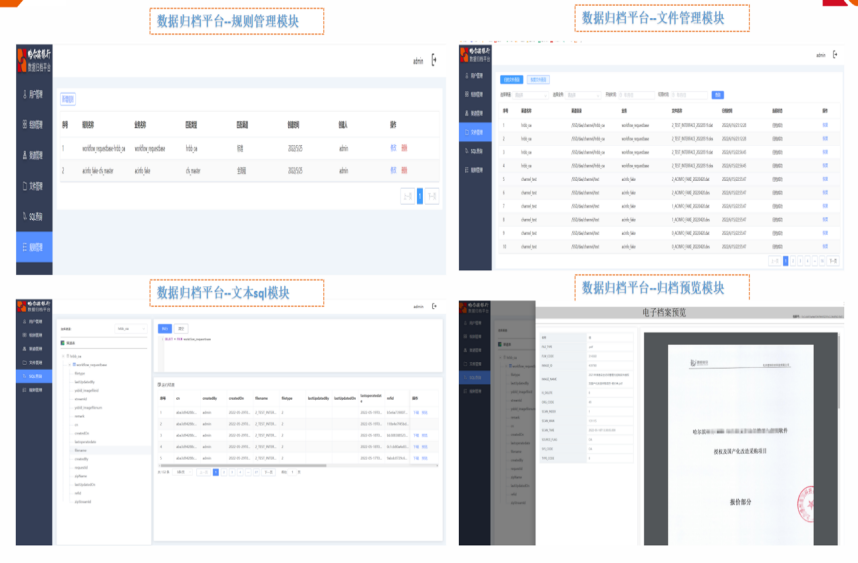
Task: Click 电子档案预览 title bar in preview panel
Action: (x=664, y=312)
